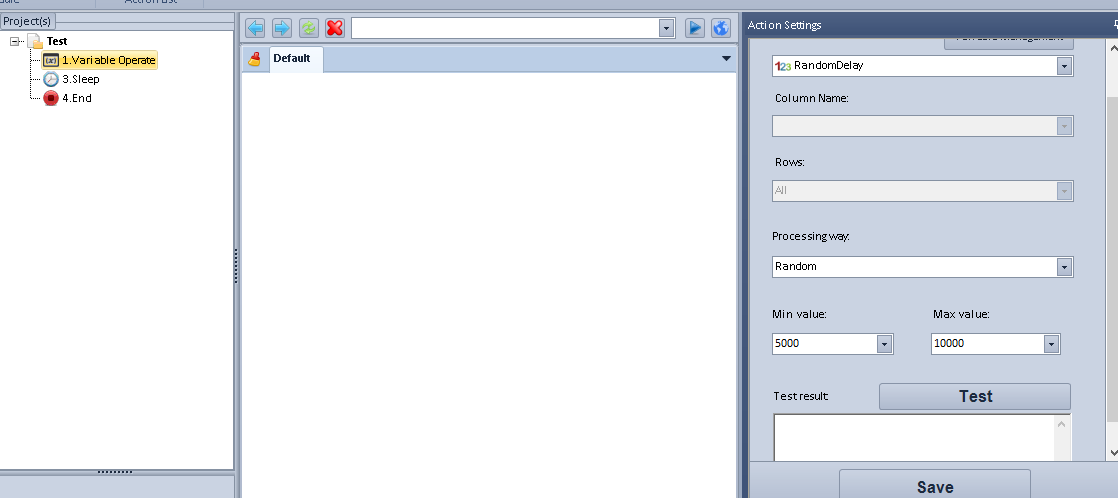Click the green refresh page icon

pos(308,28)
